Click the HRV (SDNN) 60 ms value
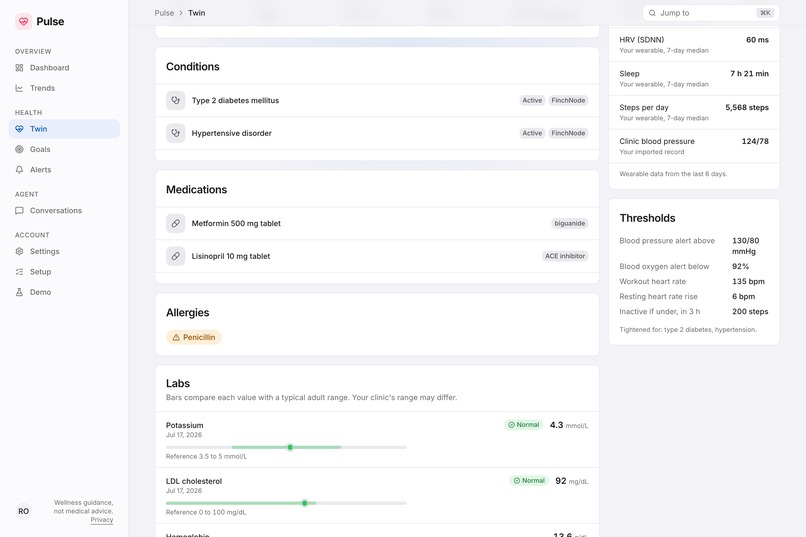Screen dimensions: 806x537 [757, 40]
